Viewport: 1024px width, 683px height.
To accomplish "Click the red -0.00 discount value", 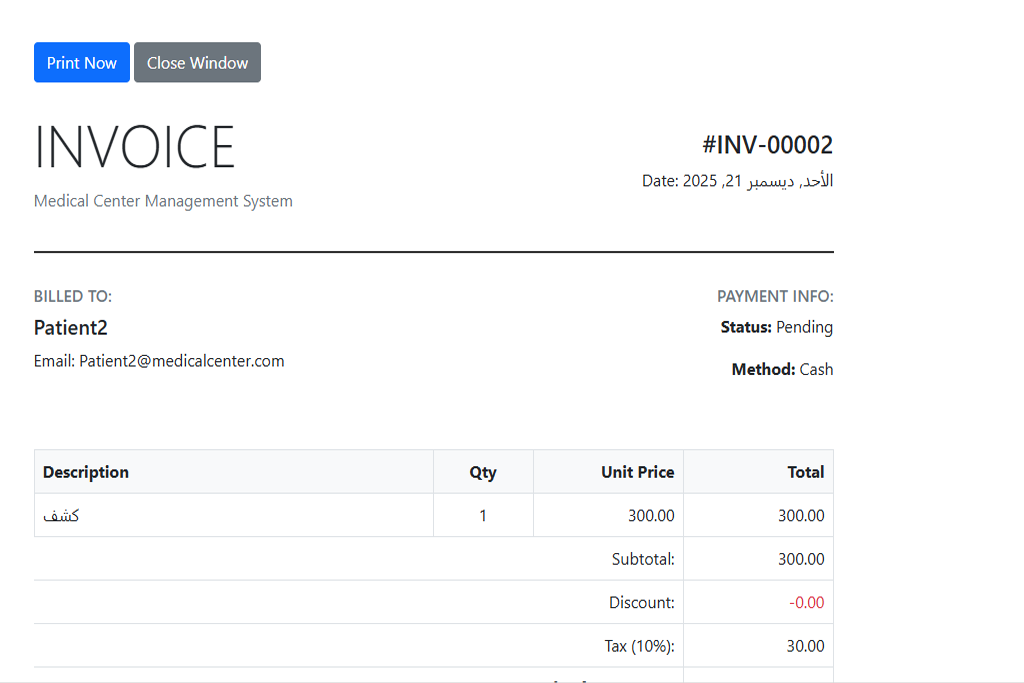I will click(x=806, y=602).
